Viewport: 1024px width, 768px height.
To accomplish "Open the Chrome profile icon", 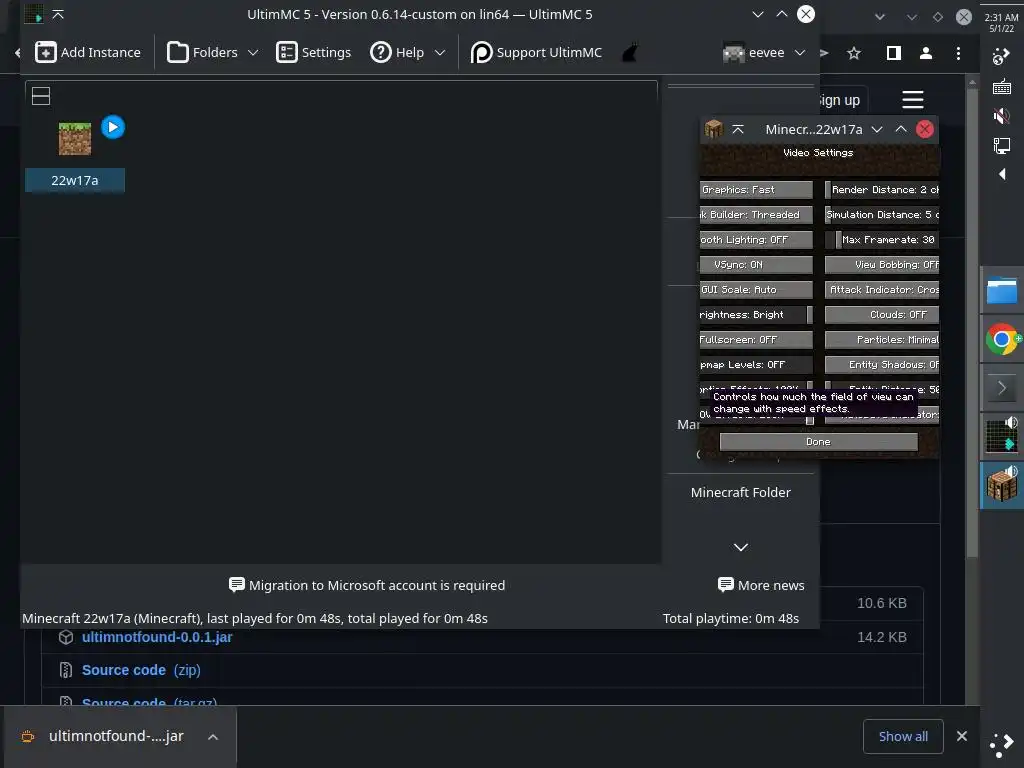I will (925, 54).
